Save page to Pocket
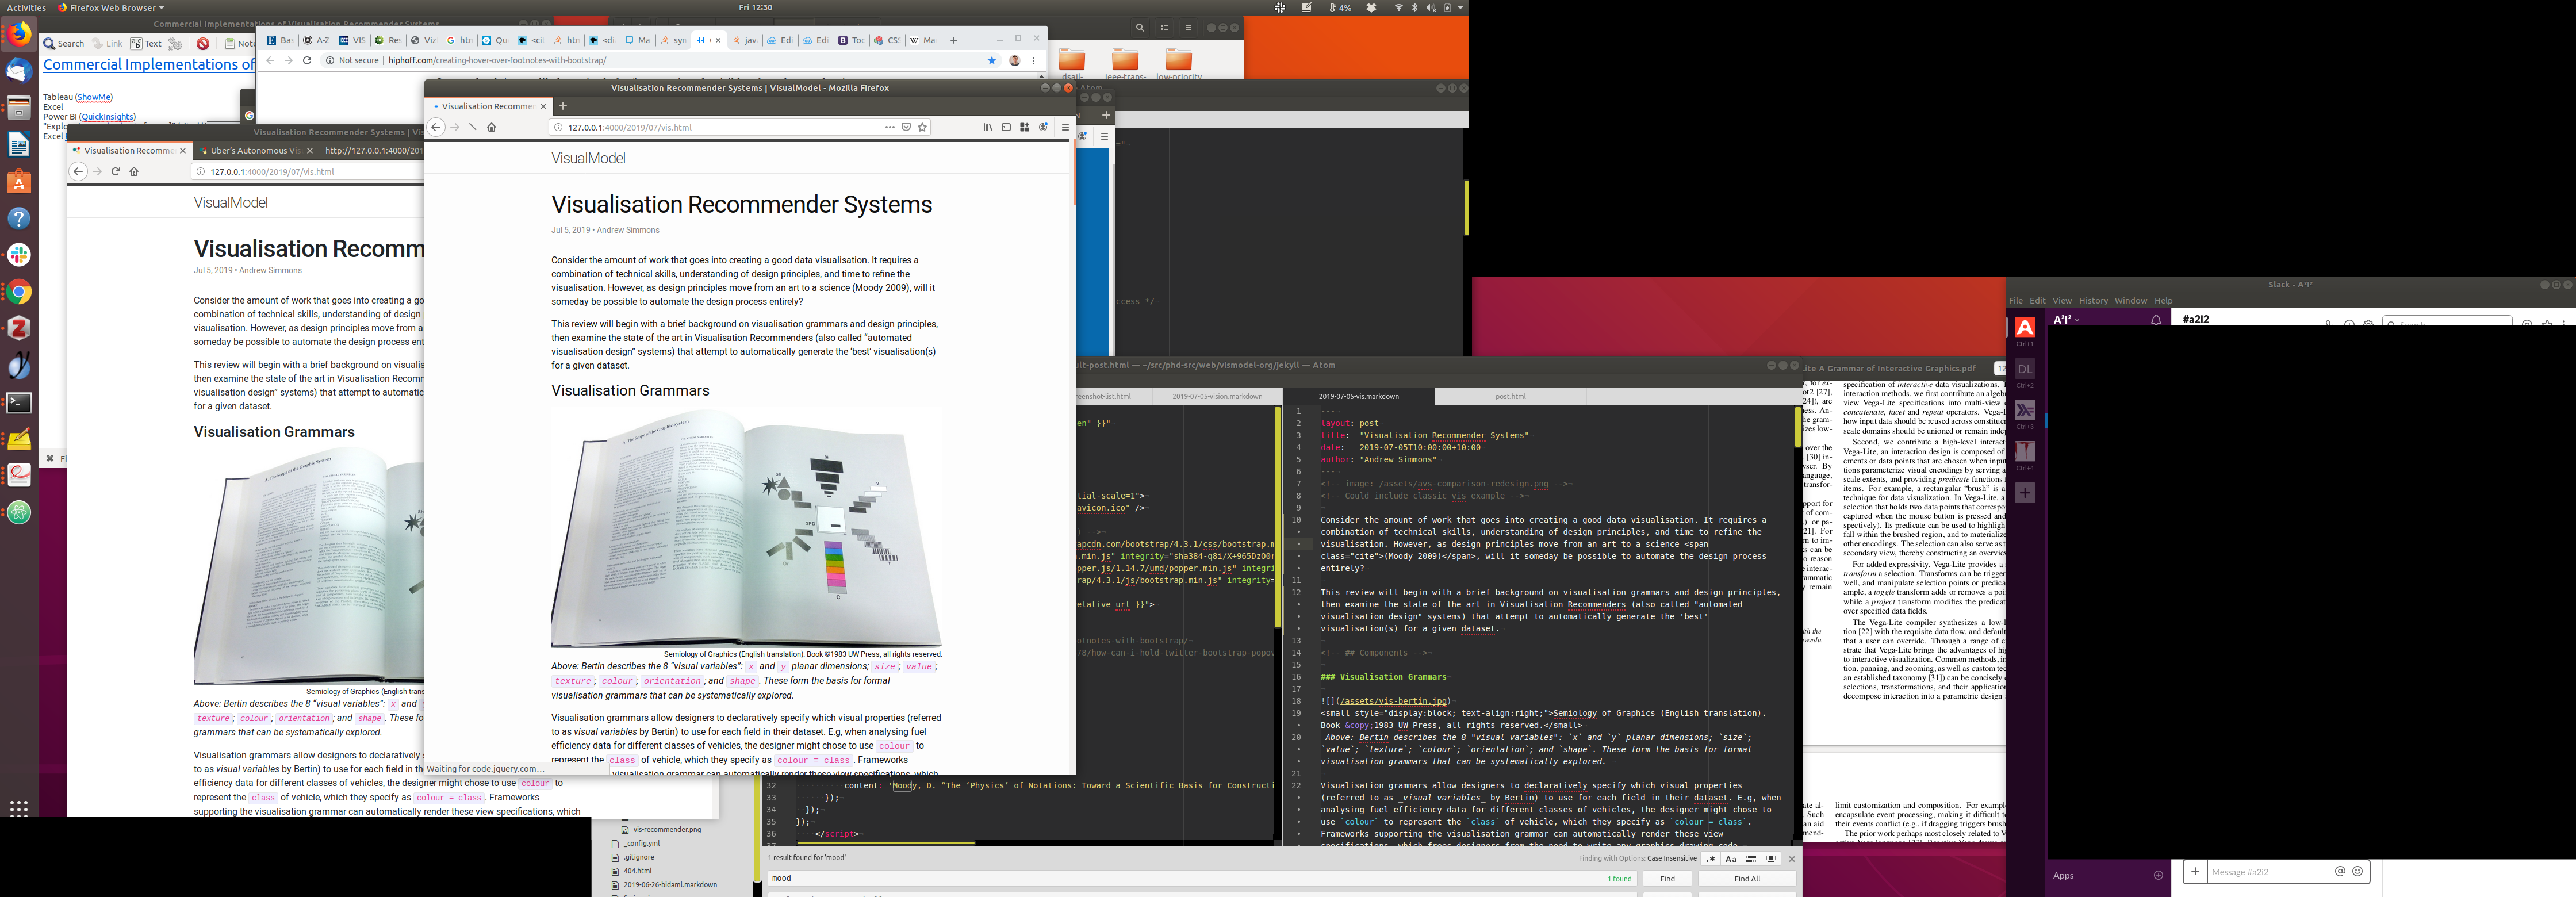 coord(906,127)
